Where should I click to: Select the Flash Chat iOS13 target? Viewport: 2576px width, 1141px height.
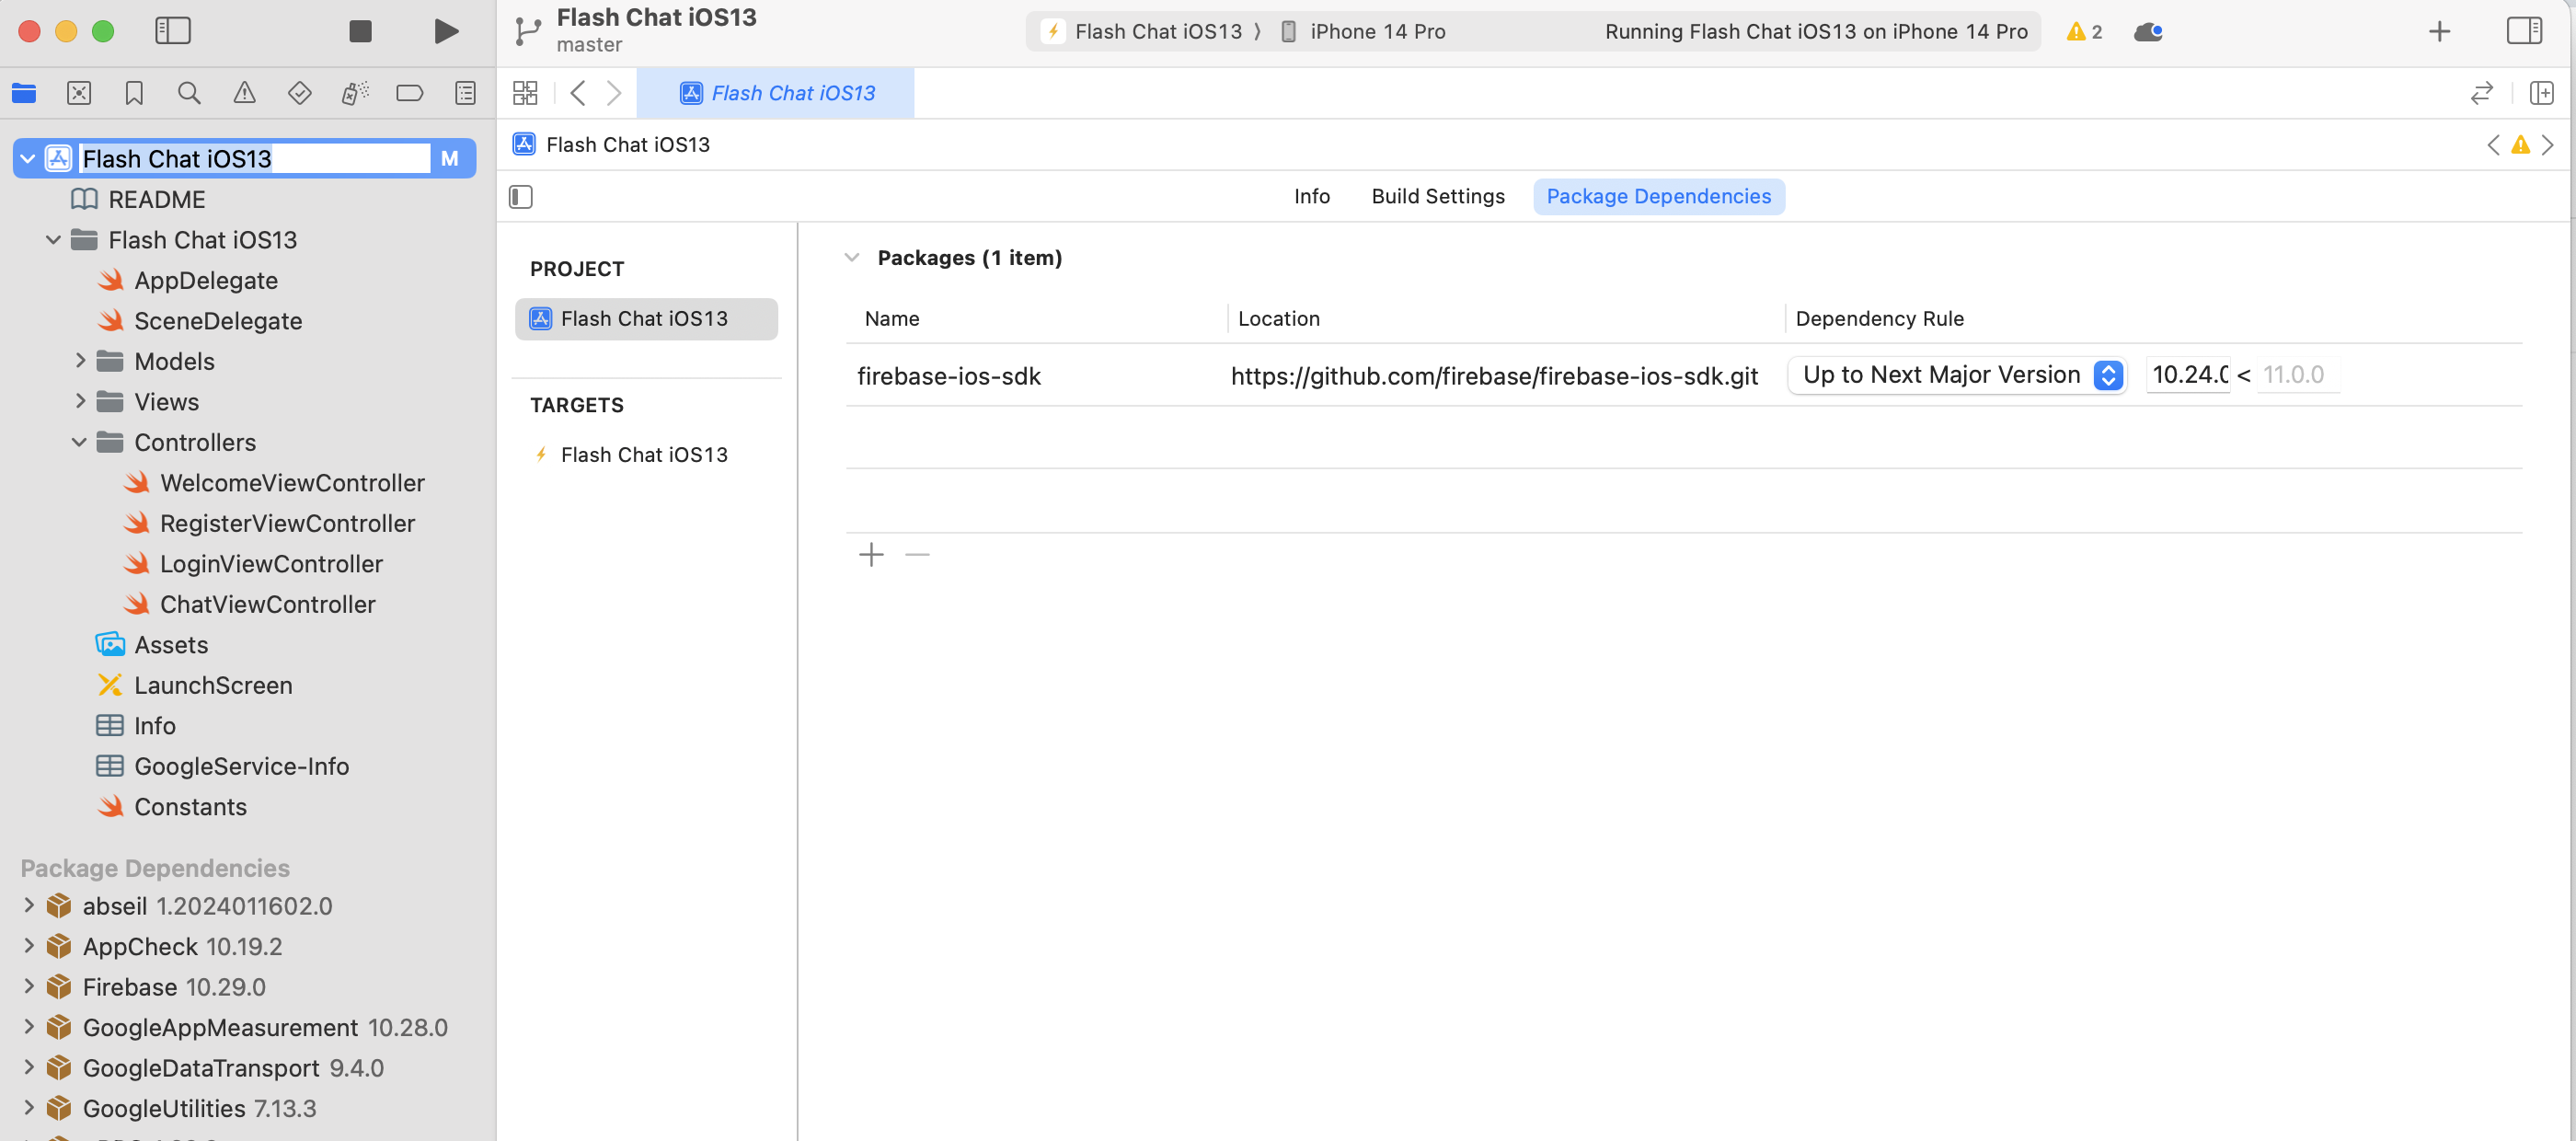pos(643,454)
